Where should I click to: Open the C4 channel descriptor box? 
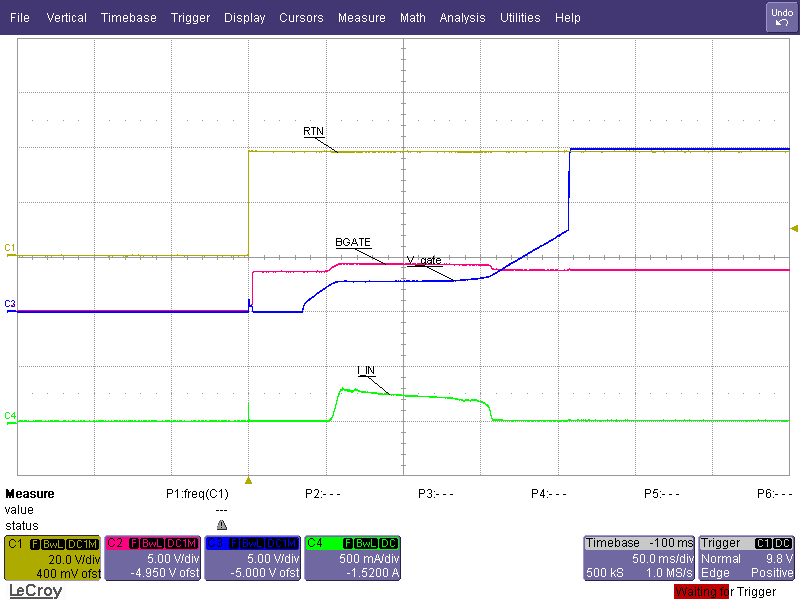pyautogui.click(x=353, y=558)
